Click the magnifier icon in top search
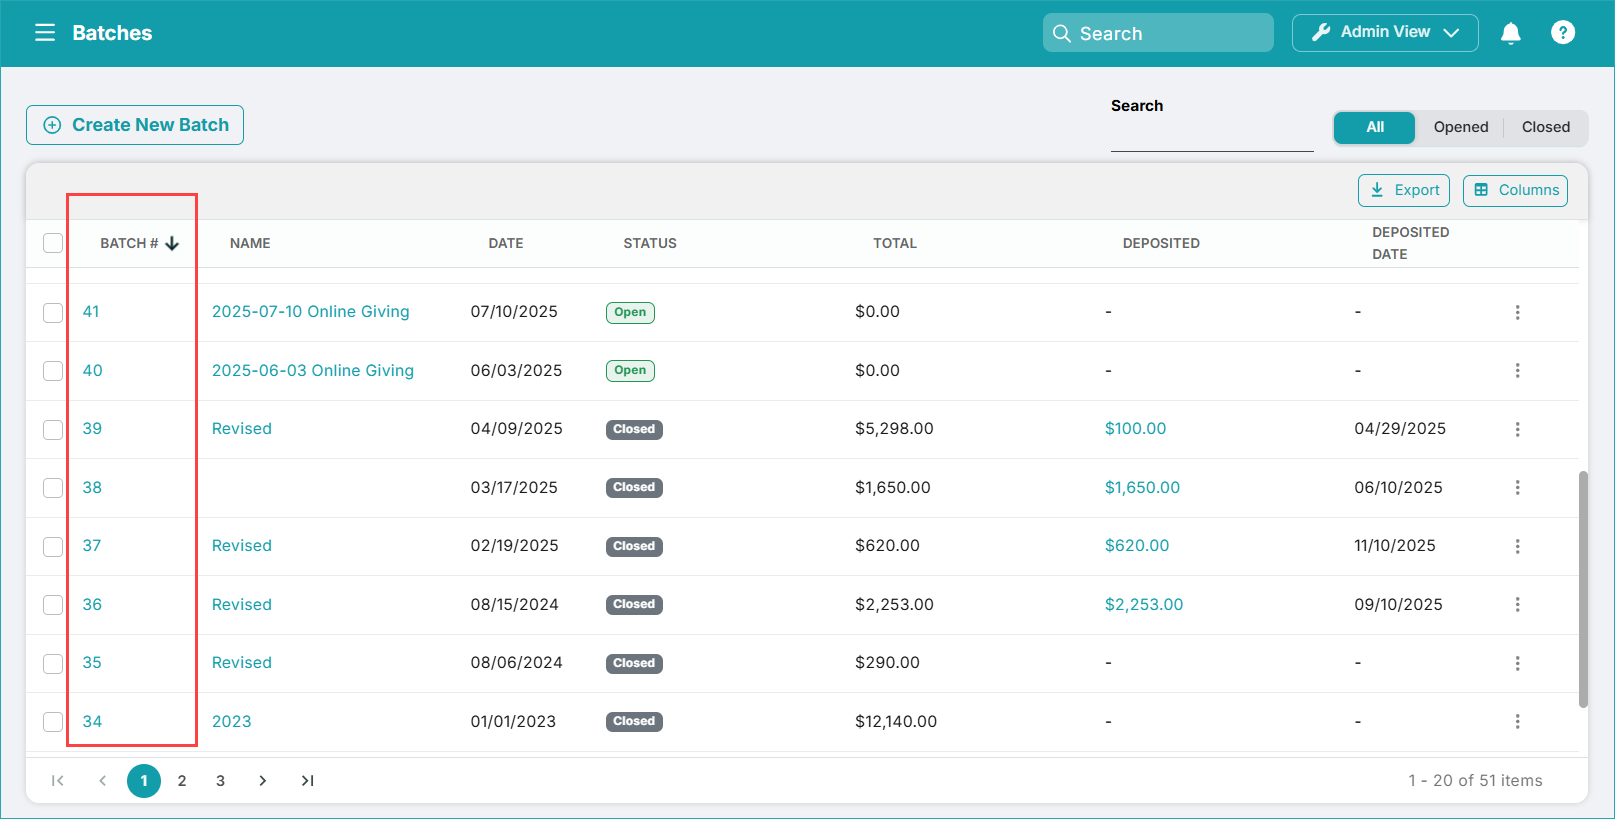Viewport: 1615px width, 819px height. coord(1062,33)
